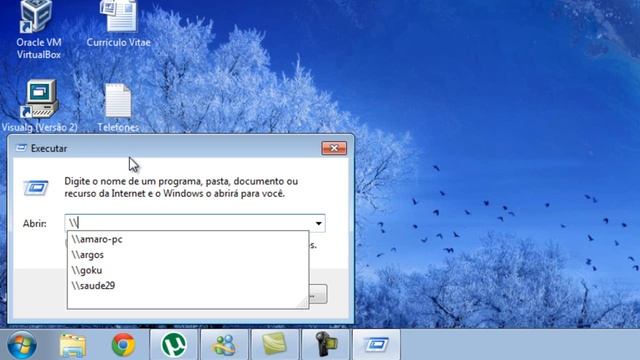
Task: Select \\amaro-pc from the suggestions
Action: 188,239
